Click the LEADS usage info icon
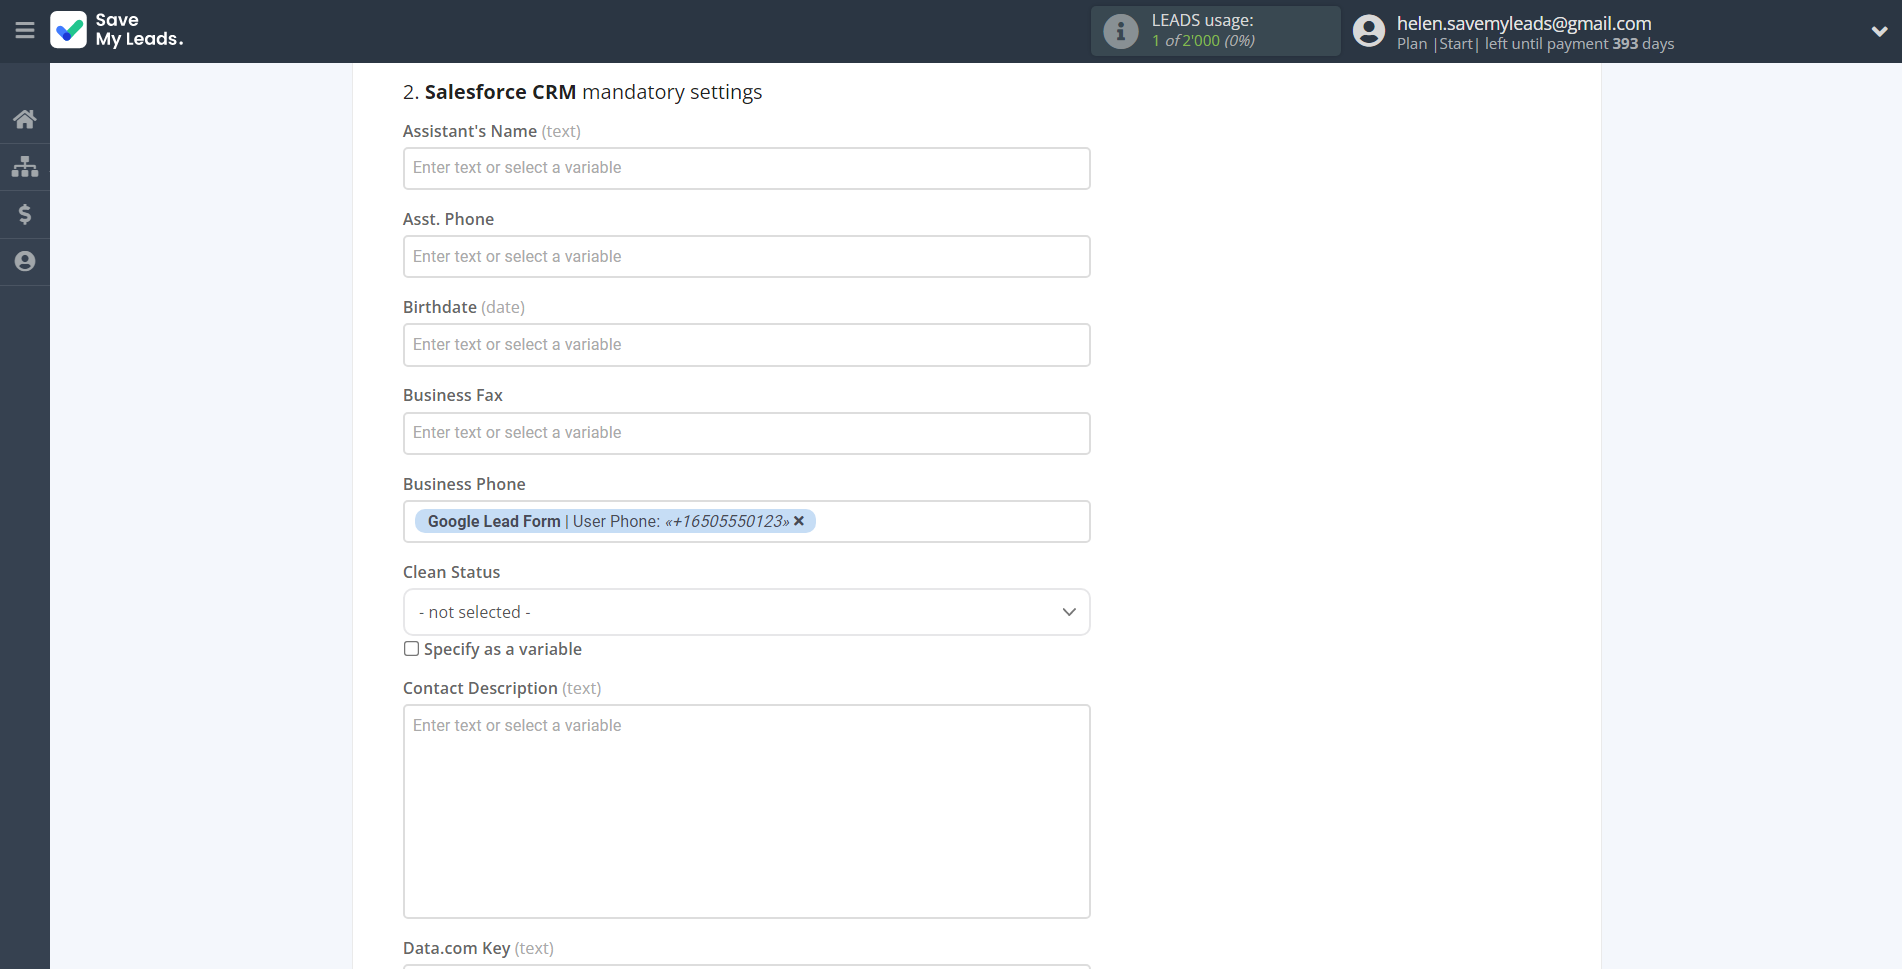Image resolution: width=1902 pixels, height=969 pixels. click(1120, 31)
